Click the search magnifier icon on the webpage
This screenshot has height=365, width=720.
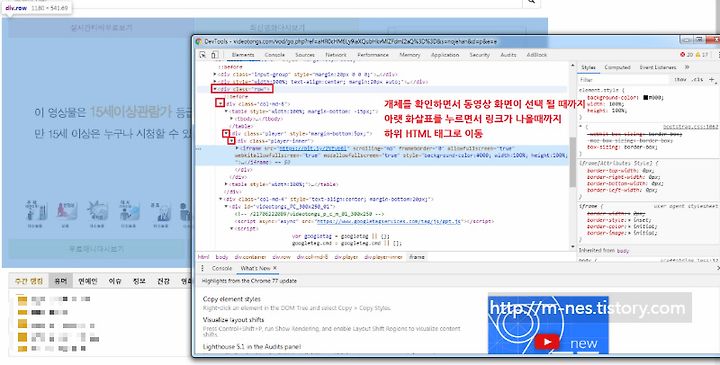pyautogui.click(x=531, y=2)
